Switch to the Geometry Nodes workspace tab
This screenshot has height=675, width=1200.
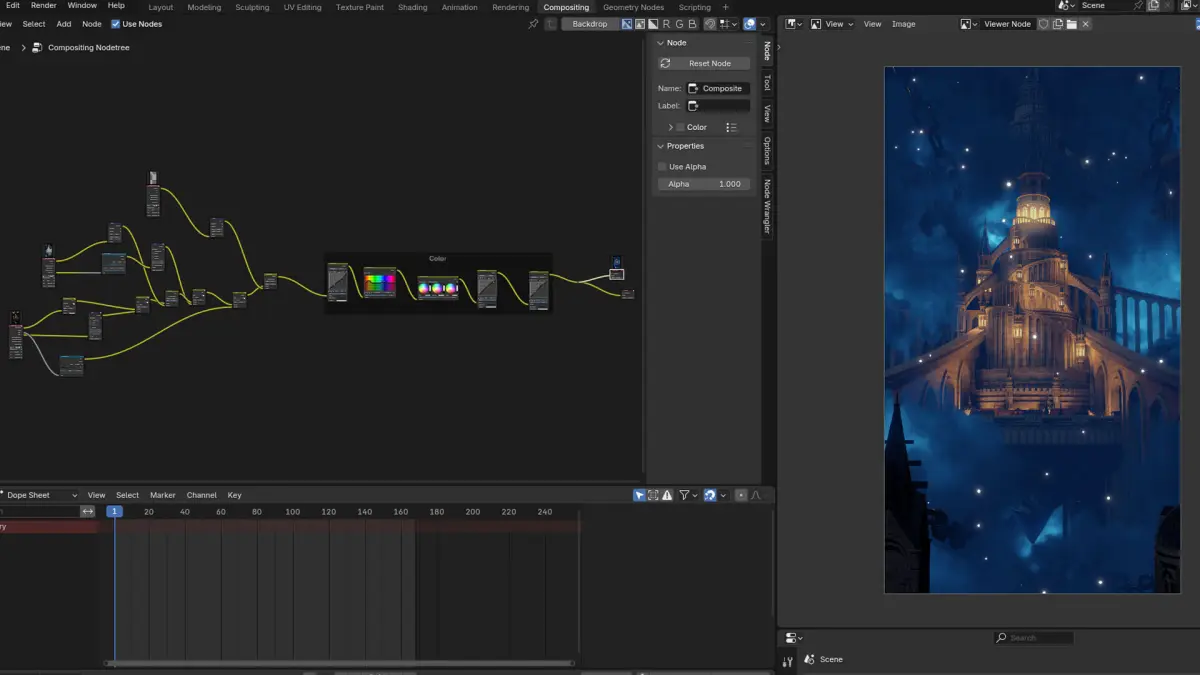tap(633, 7)
